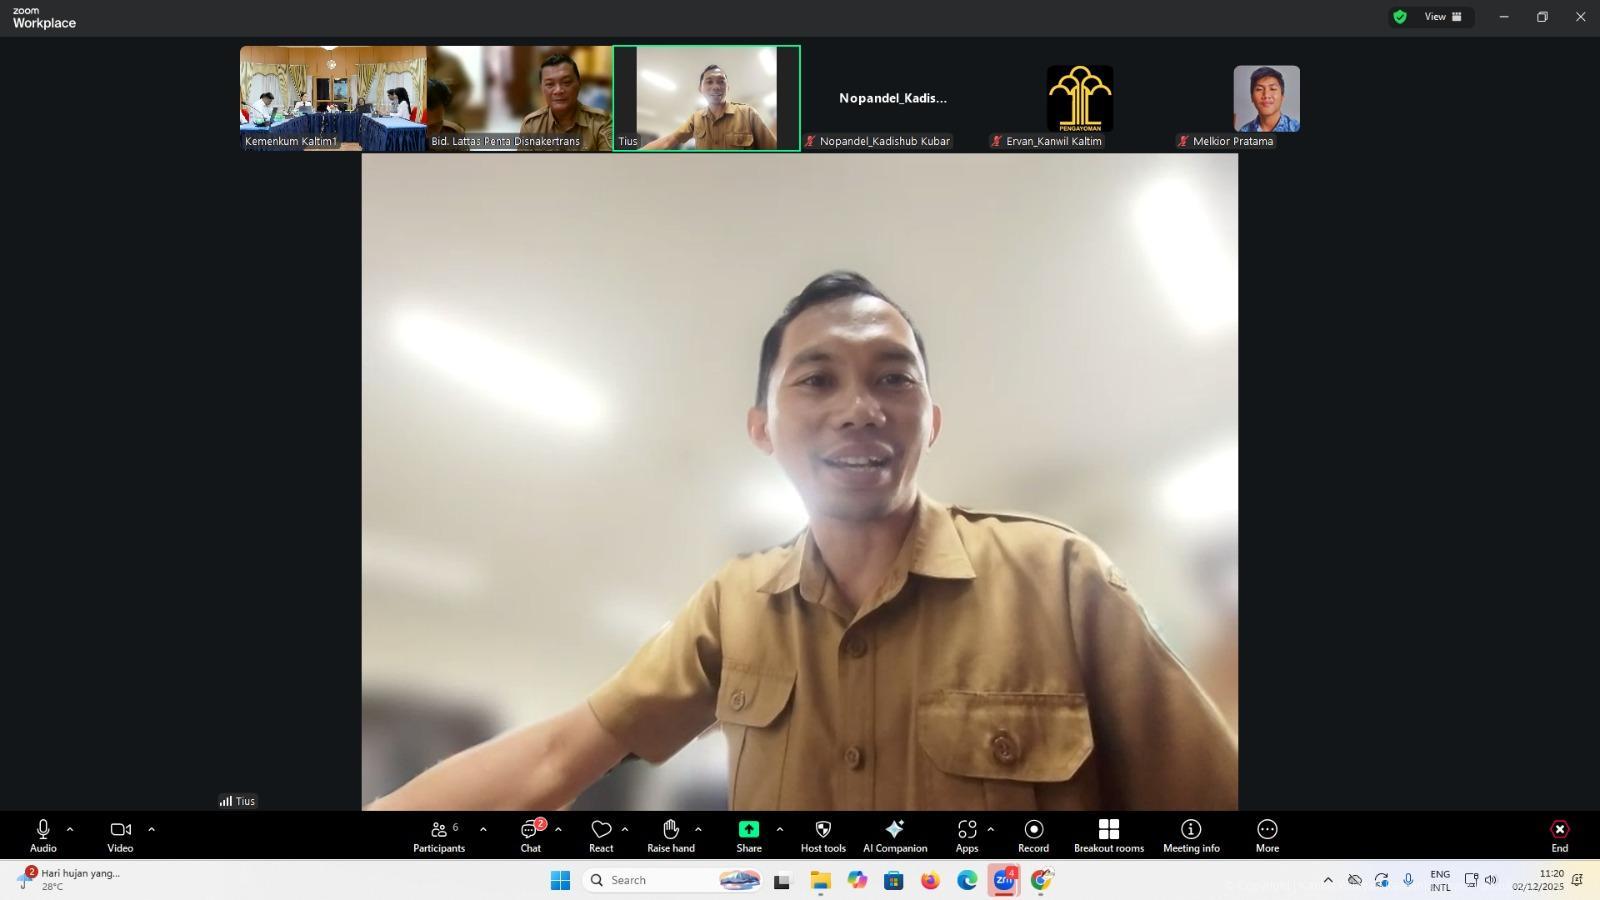Open the Chat panel
Screen dimensions: 1600x900
click(x=530, y=836)
